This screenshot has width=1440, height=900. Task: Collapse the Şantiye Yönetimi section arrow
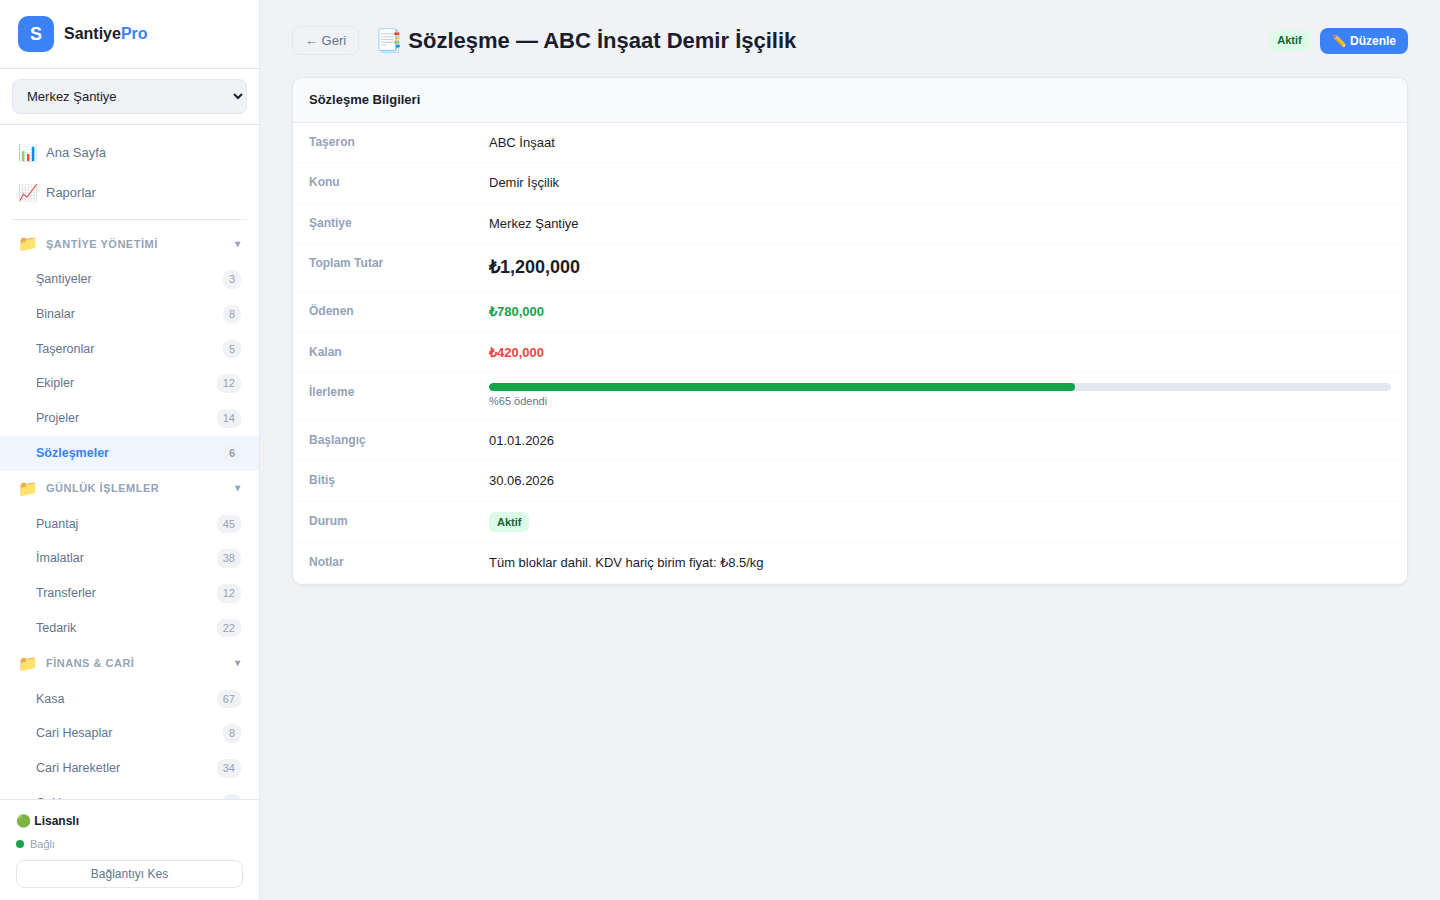237,244
